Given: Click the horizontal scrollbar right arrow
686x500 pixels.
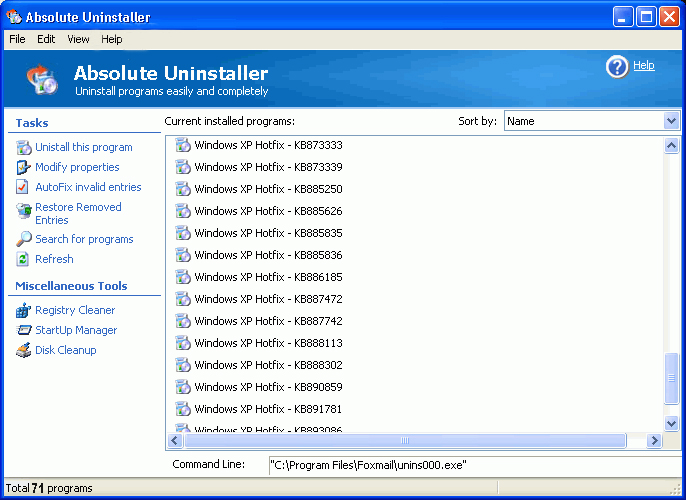Looking at the screenshot, I should pyautogui.click(x=653, y=440).
